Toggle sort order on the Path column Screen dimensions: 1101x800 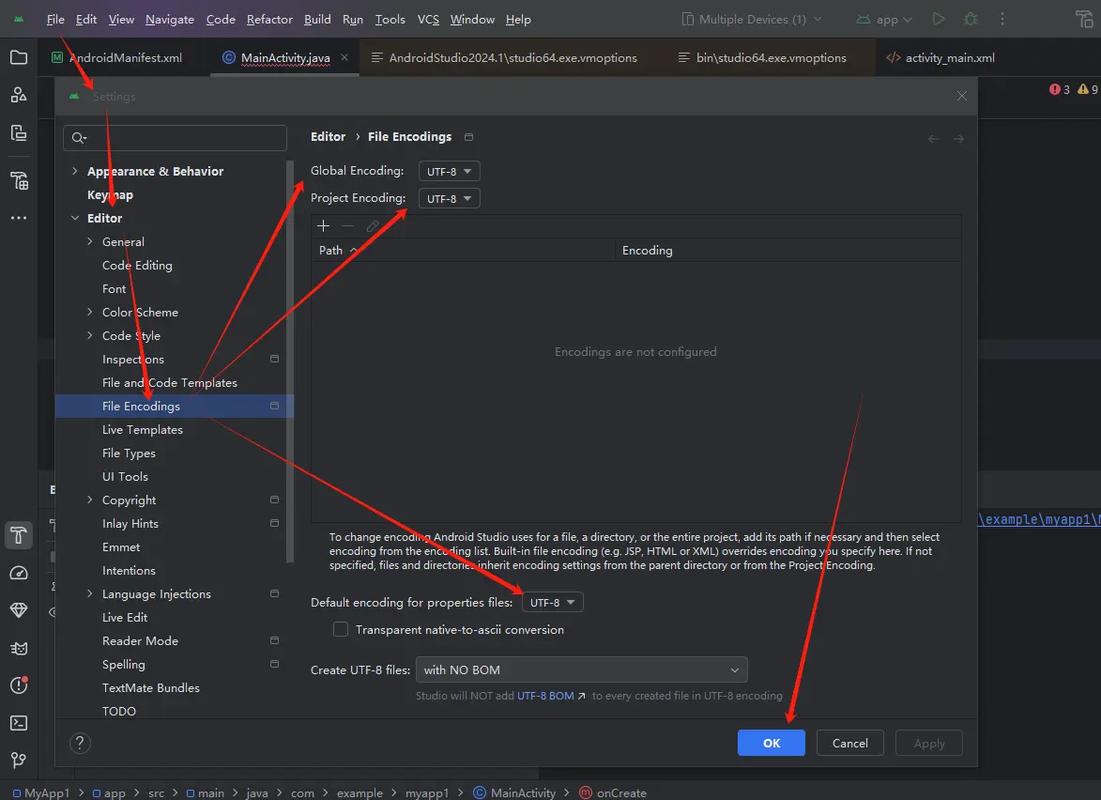click(x=332, y=250)
